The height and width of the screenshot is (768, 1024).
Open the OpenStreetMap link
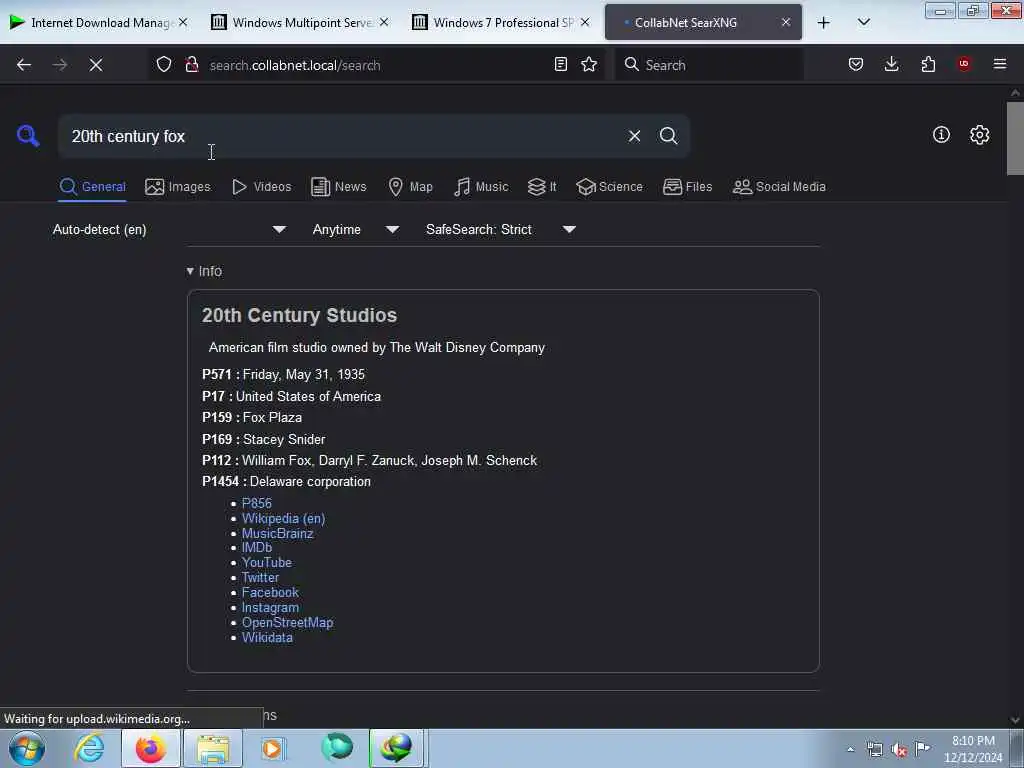coord(287,622)
